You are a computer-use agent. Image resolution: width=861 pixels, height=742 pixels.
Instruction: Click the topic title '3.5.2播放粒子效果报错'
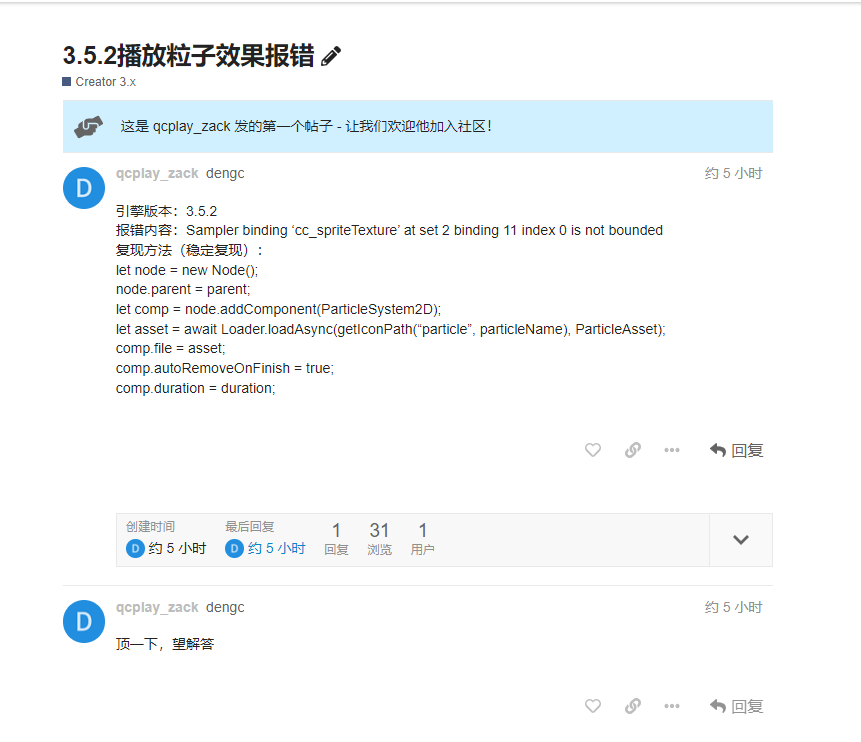click(x=188, y=55)
